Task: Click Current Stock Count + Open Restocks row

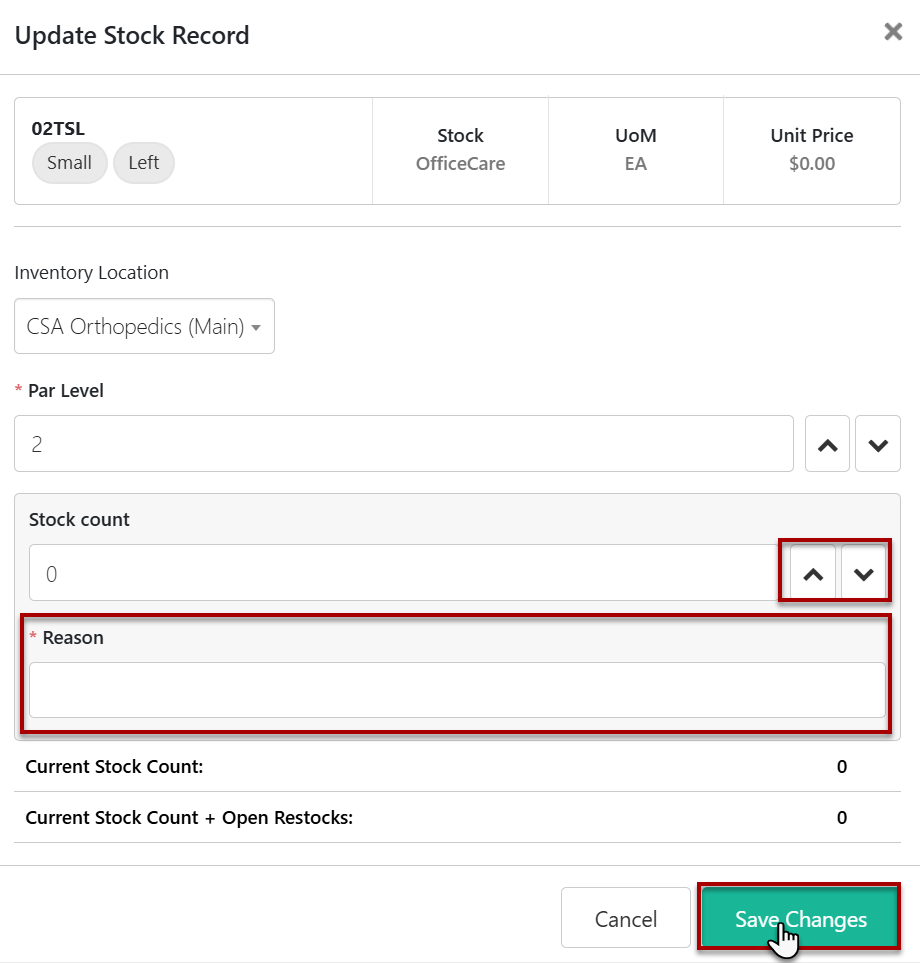Action: click(x=189, y=817)
